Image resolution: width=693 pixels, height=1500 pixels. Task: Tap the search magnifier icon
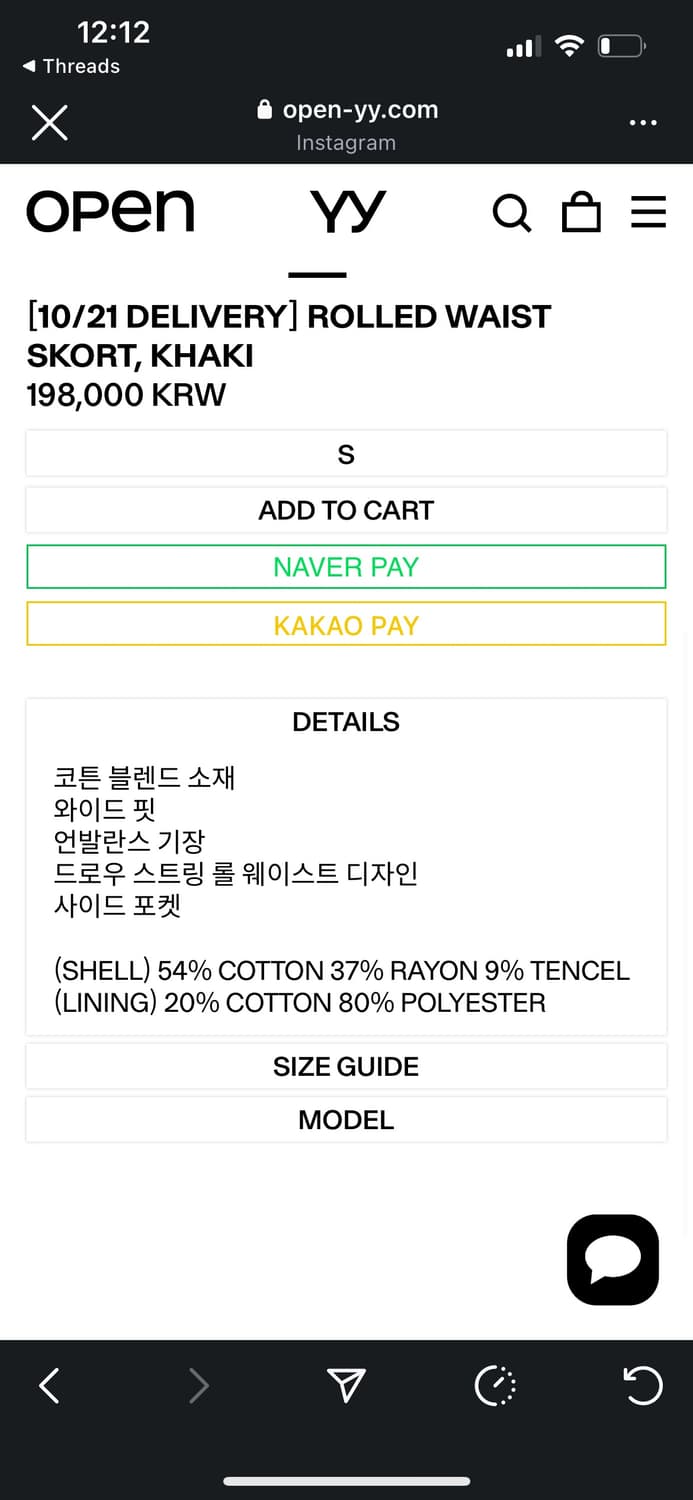[511, 212]
